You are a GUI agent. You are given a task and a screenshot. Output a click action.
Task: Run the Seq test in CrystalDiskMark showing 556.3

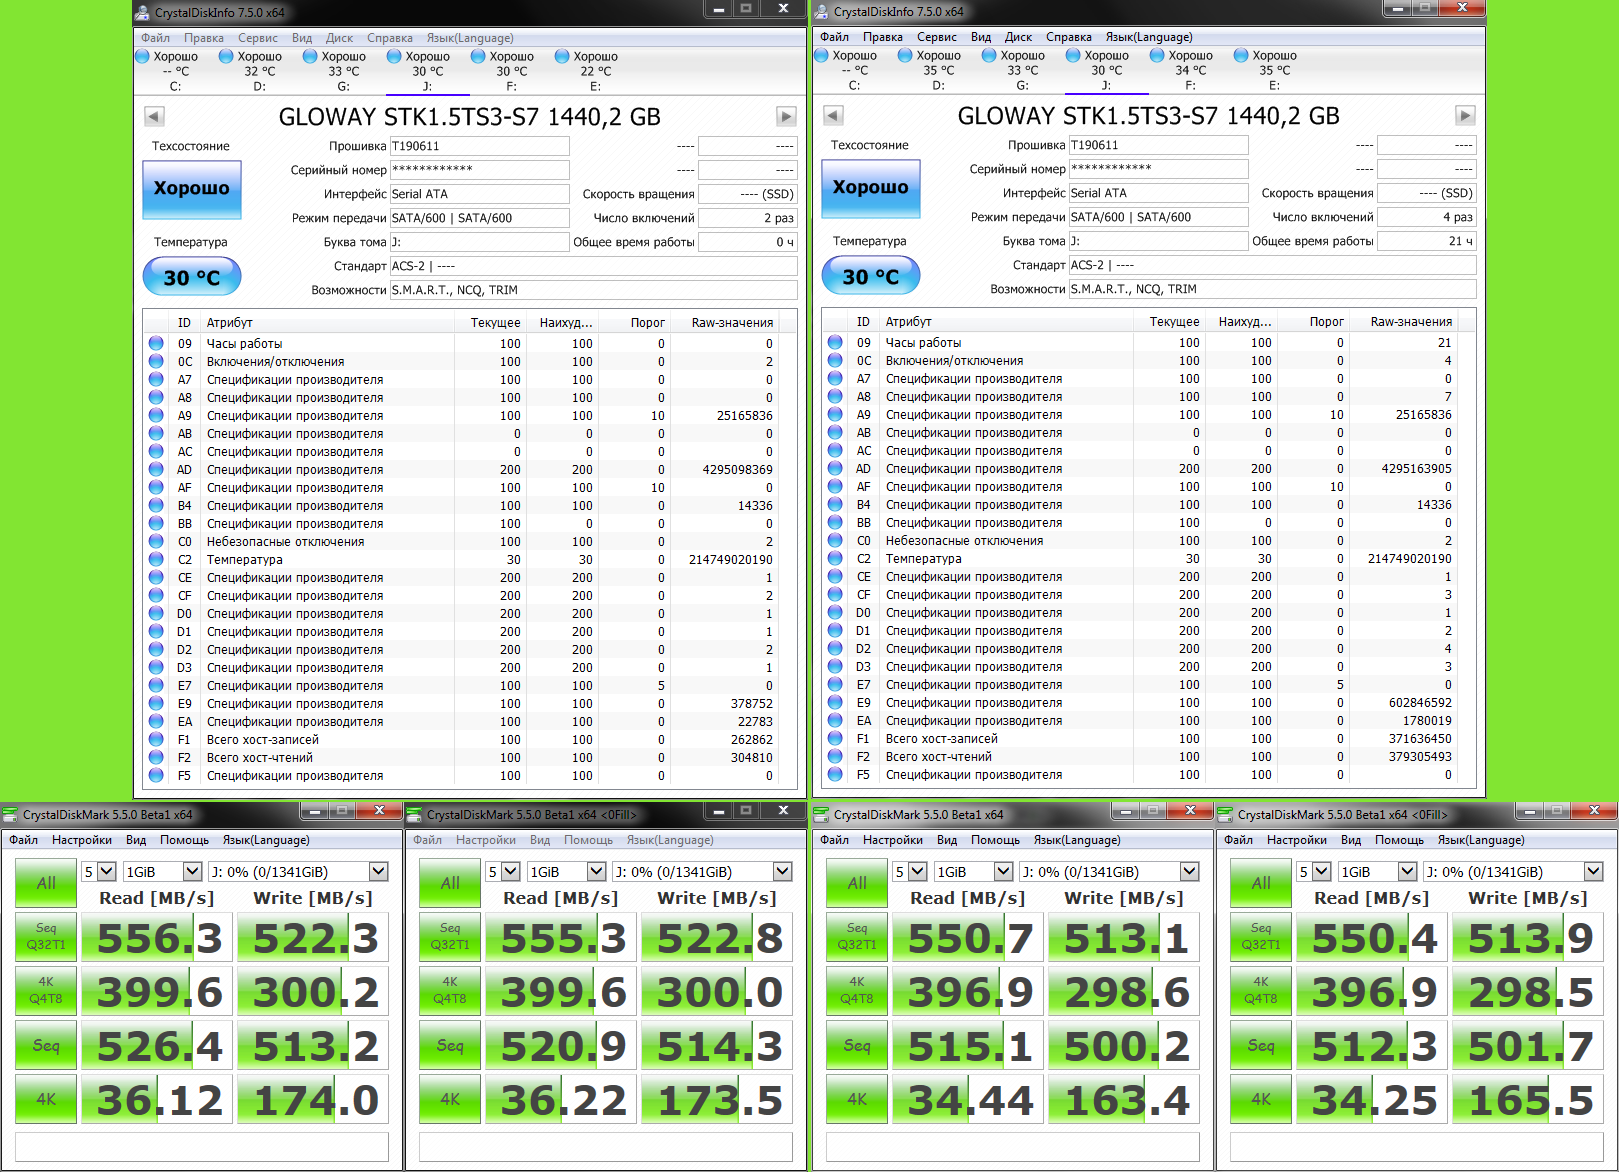46,1045
